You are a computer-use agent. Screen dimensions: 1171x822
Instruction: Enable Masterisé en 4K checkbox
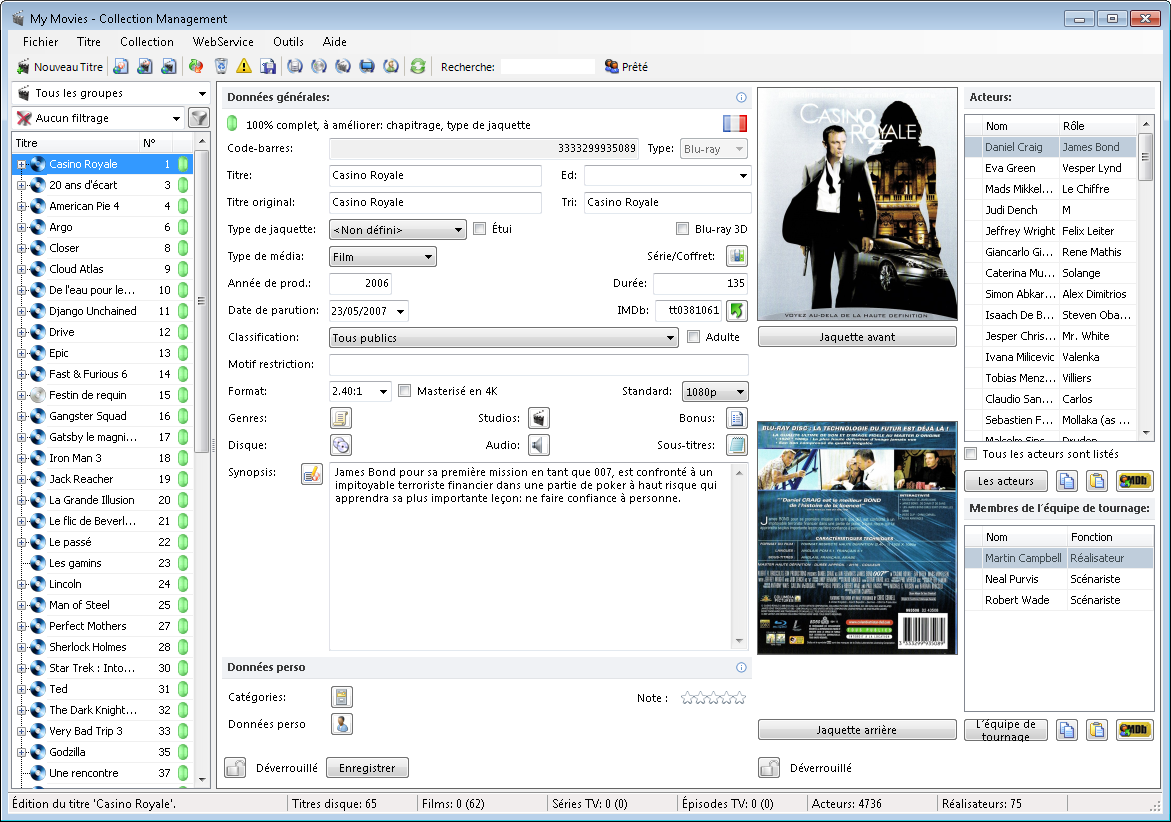coord(404,390)
